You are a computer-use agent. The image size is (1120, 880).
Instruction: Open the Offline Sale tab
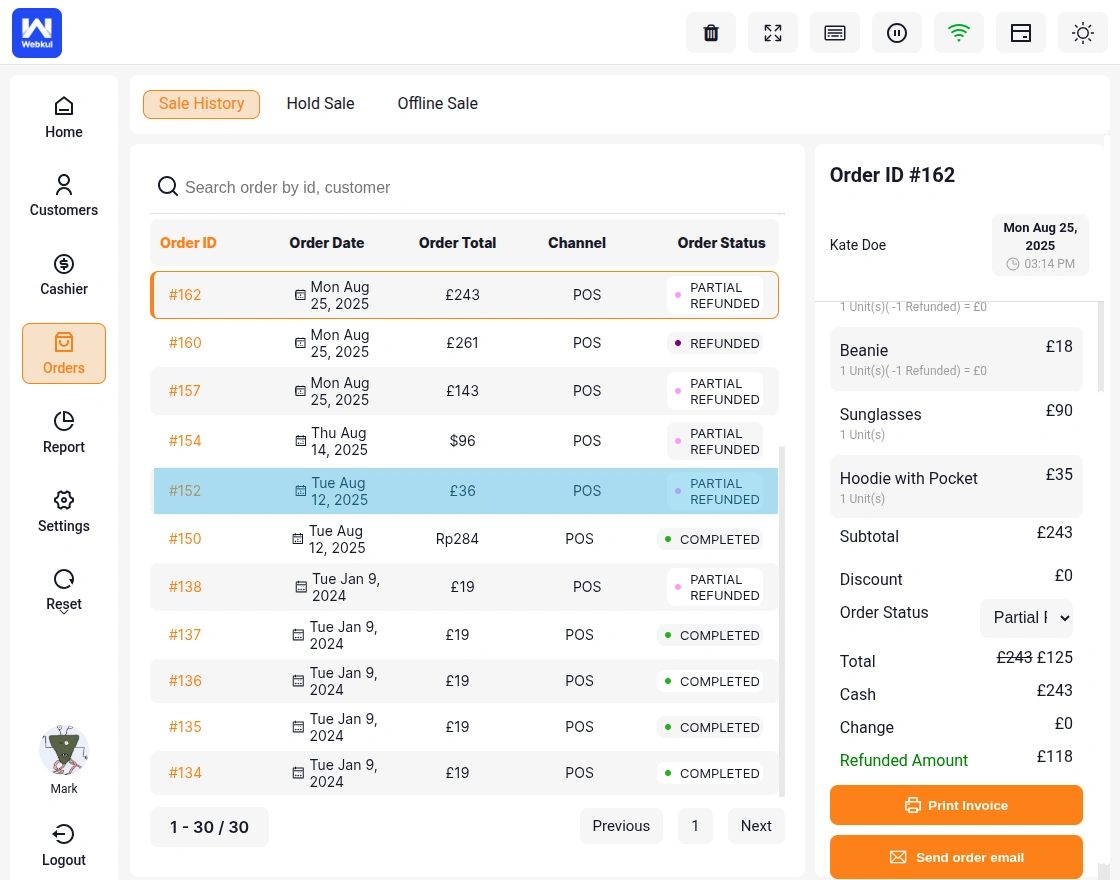tap(437, 103)
